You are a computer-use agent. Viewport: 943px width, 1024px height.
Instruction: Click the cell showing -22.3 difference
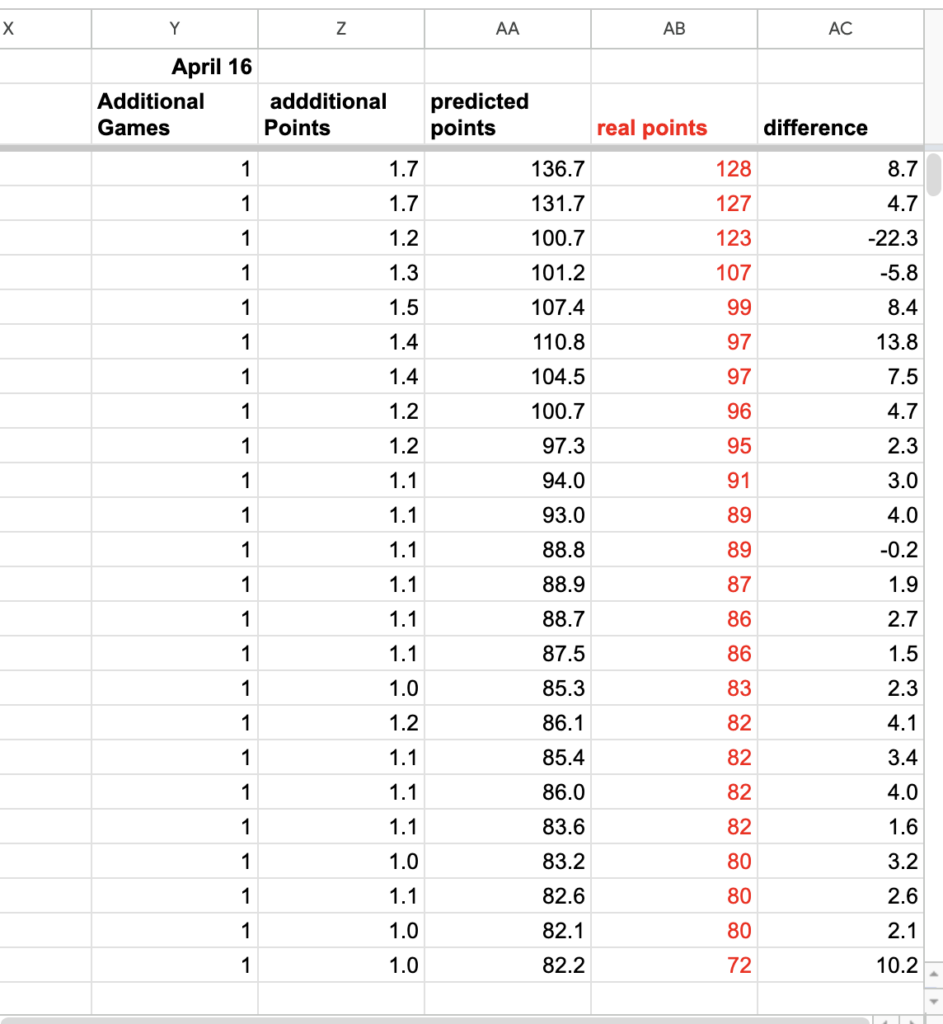point(840,238)
